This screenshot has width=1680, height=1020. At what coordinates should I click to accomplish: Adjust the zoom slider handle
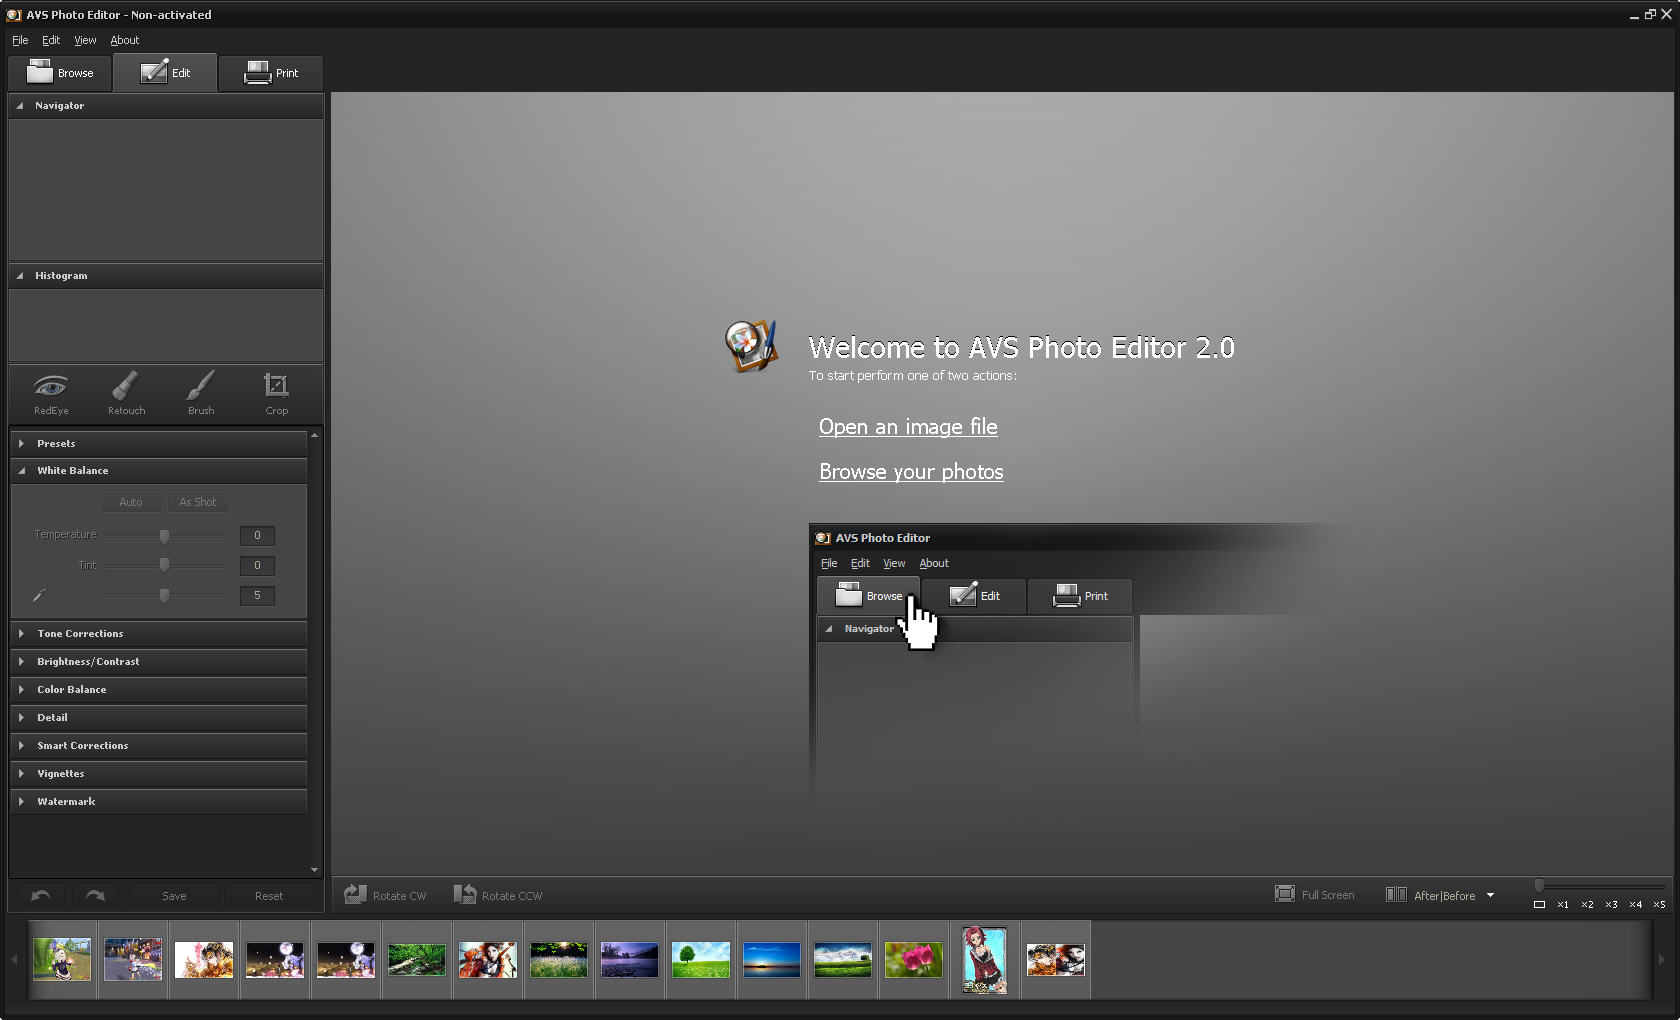click(x=1540, y=886)
